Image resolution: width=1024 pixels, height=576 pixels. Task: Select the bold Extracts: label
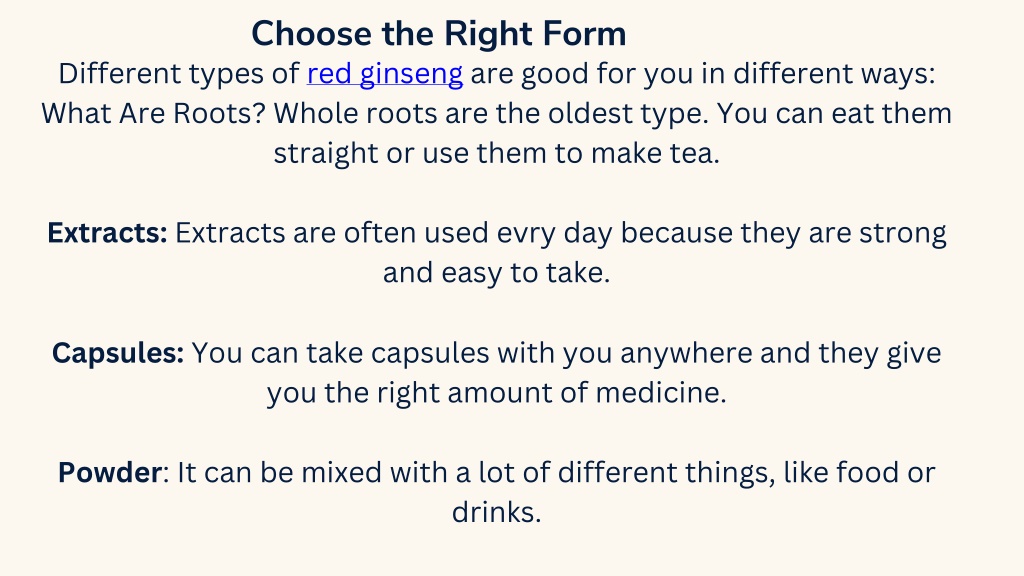[x=107, y=232]
